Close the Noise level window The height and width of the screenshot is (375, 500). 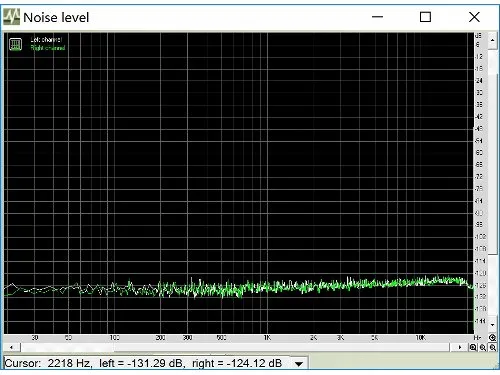point(474,17)
